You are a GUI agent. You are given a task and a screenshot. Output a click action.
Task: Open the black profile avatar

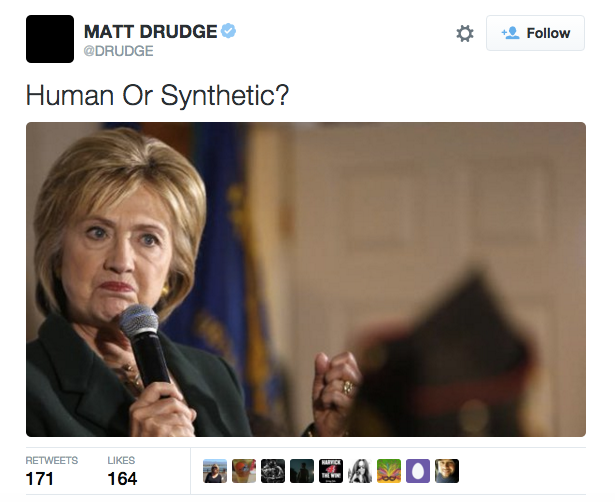pos(50,39)
